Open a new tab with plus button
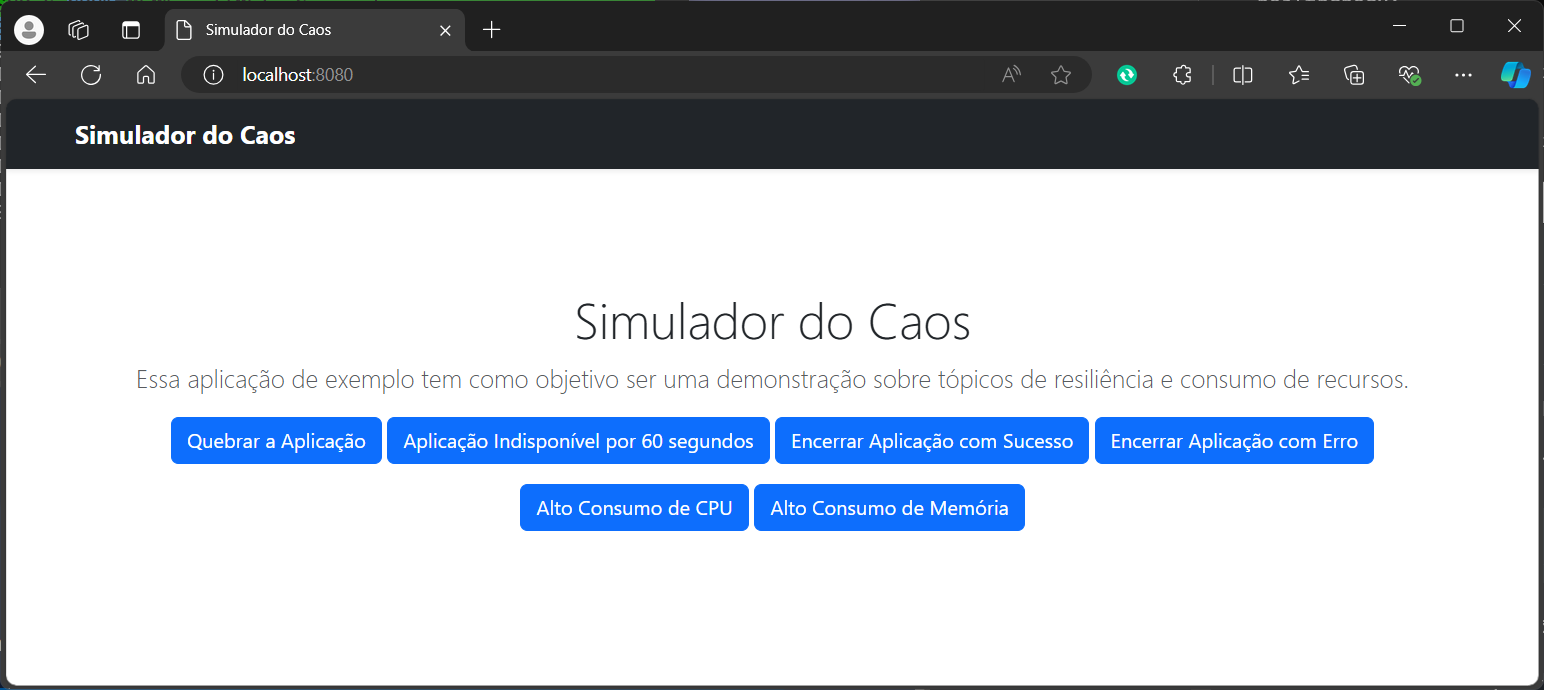The image size is (1544, 690). coord(491,30)
